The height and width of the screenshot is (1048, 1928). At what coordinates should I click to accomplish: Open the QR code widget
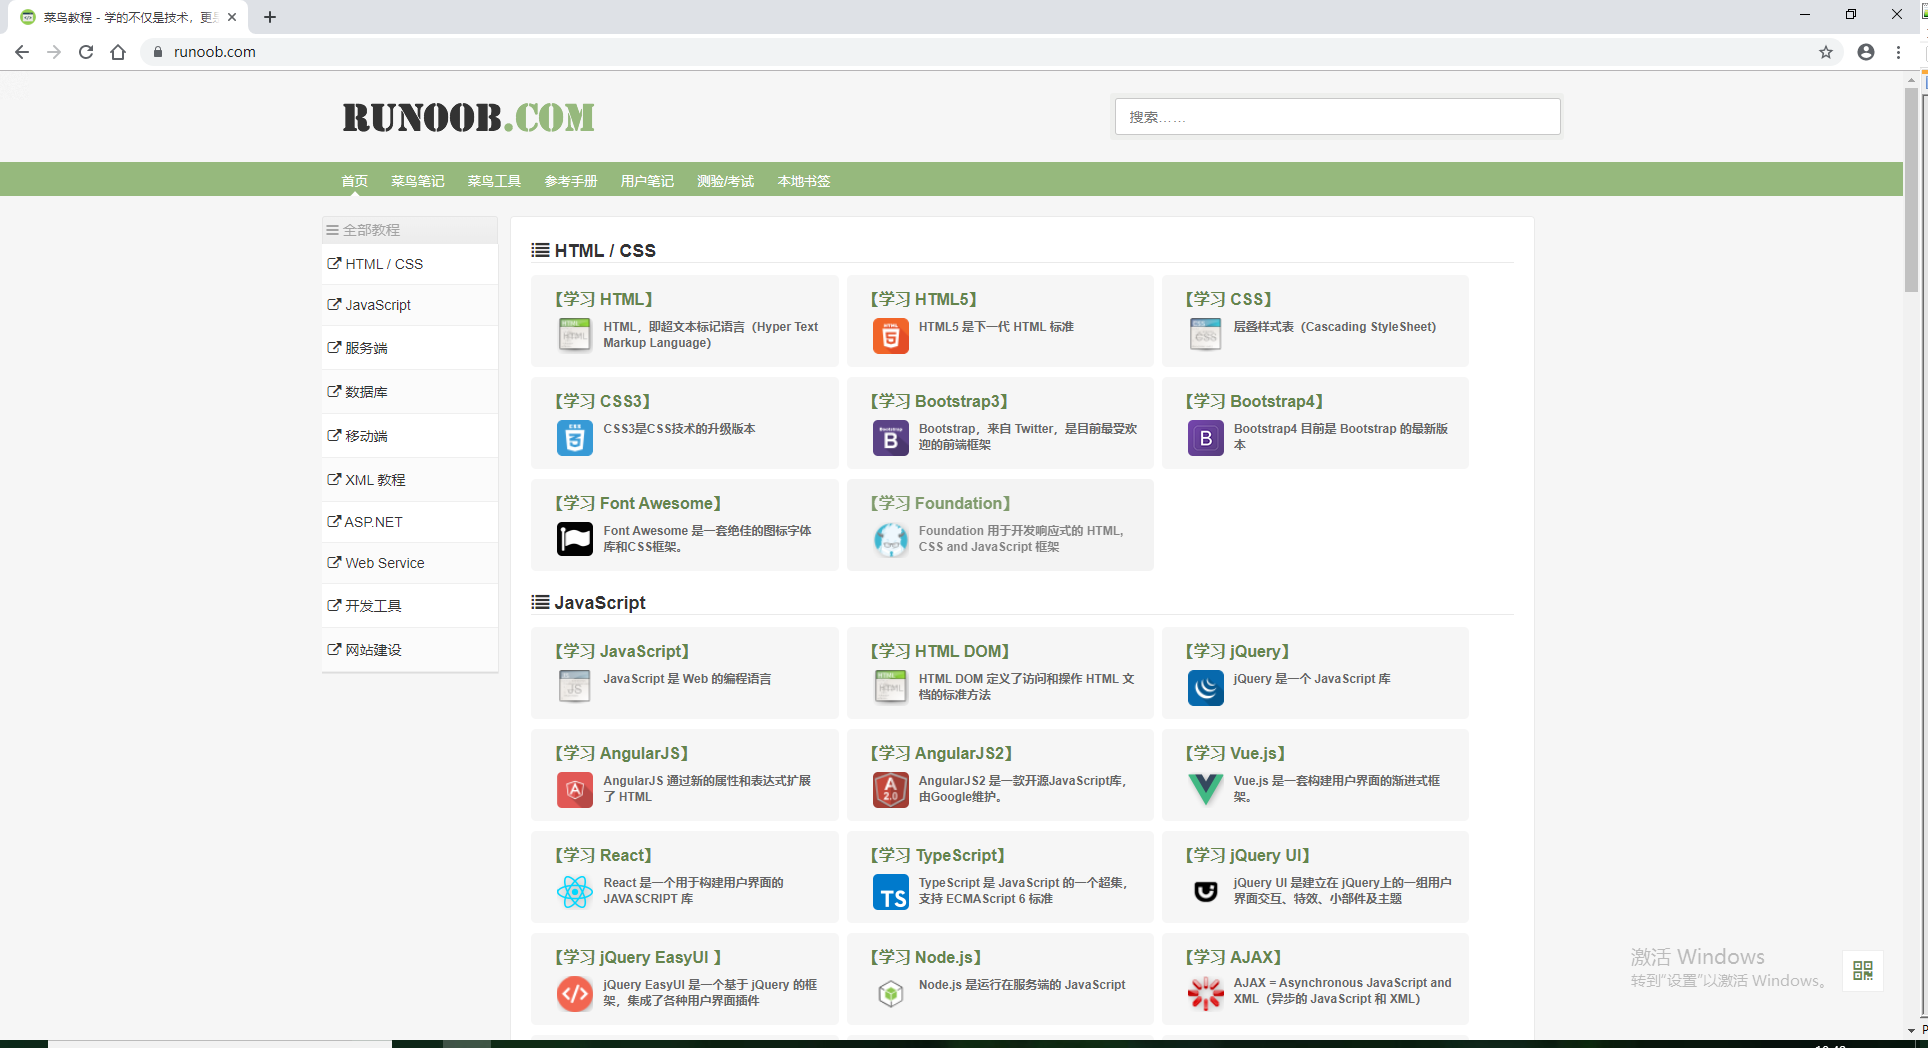(1862, 970)
